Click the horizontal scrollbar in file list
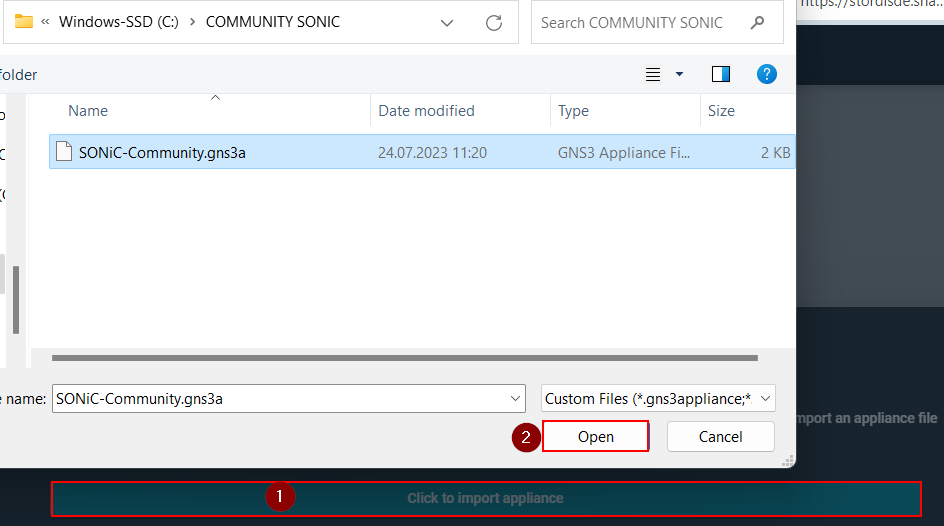The height and width of the screenshot is (526, 944). 400,357
